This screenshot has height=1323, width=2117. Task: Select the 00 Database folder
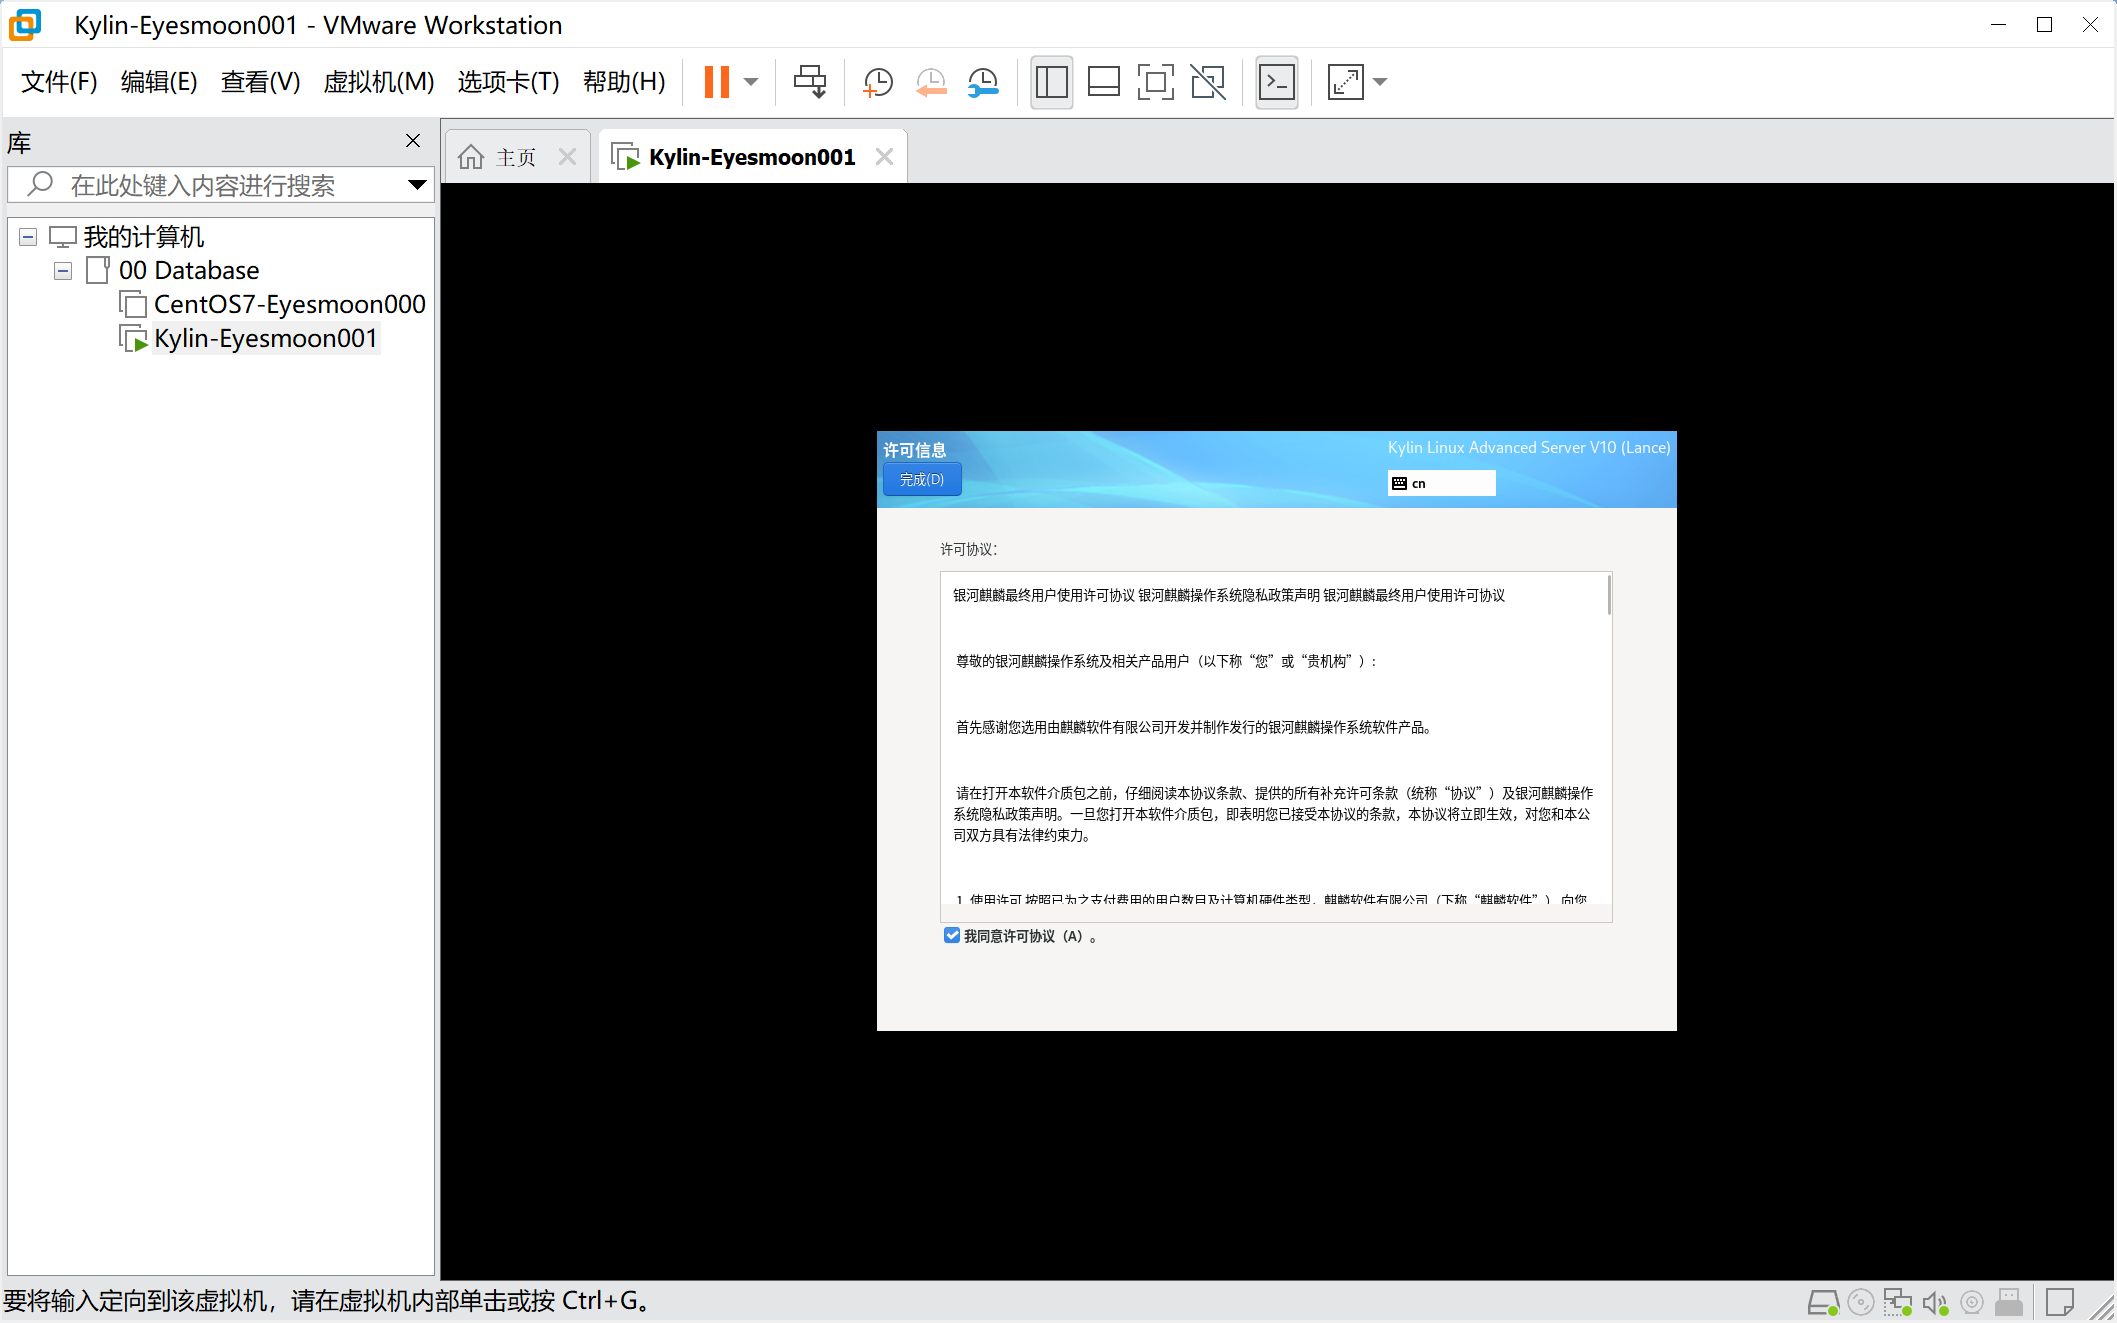click(189, 271)
